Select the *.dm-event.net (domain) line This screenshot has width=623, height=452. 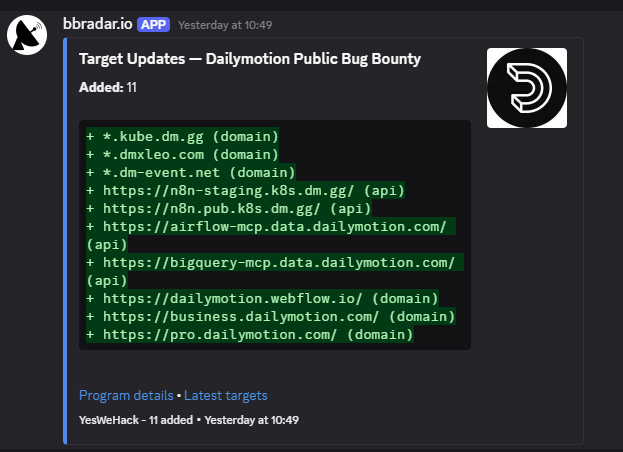[191, 172]
